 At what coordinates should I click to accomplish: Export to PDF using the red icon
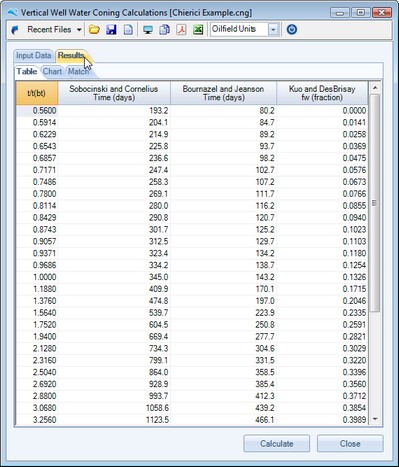pos(181,30)
